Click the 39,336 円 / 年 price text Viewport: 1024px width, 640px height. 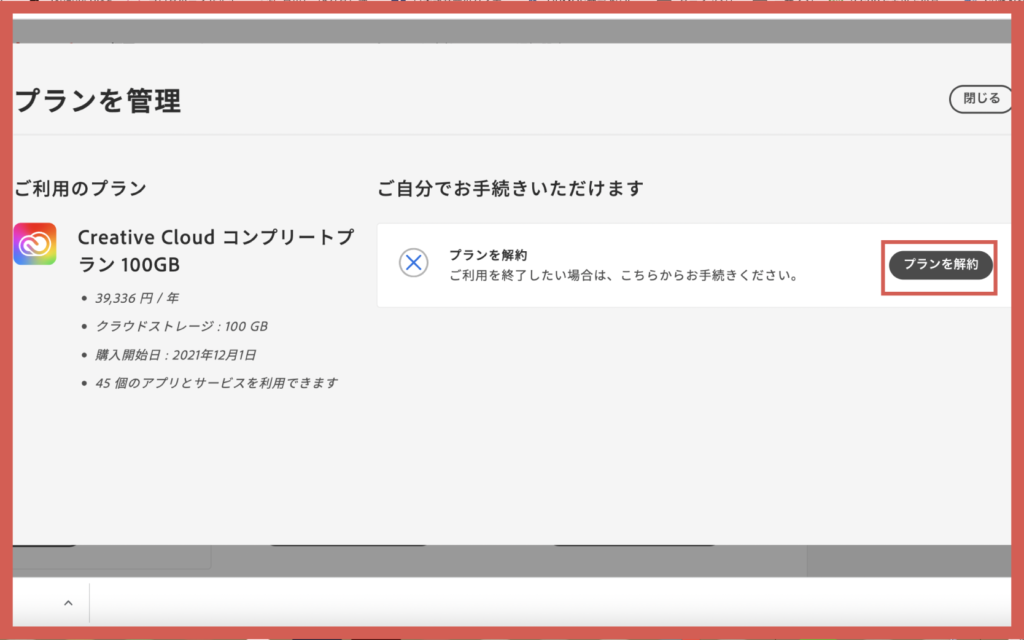pyautogui.click(x=136, y=298)
